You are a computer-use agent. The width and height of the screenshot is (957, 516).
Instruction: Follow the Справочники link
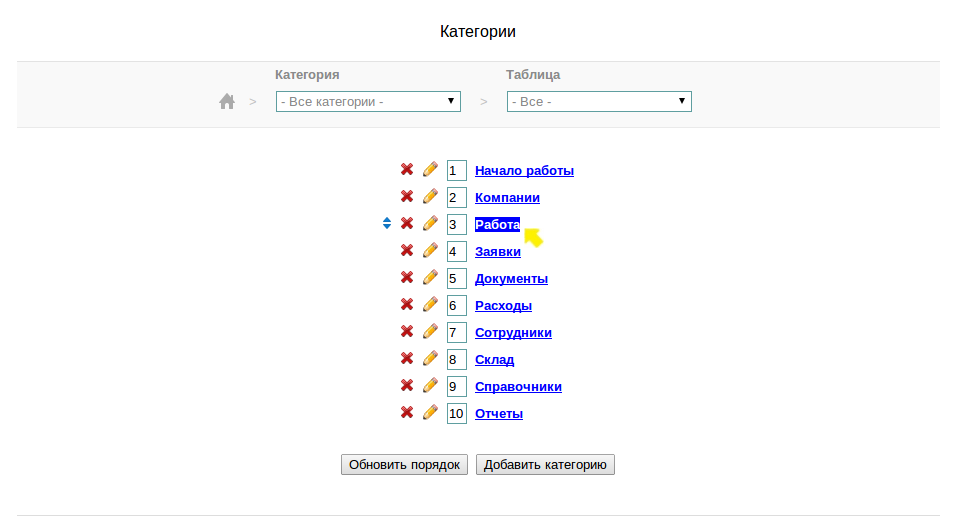click(518, 387)
